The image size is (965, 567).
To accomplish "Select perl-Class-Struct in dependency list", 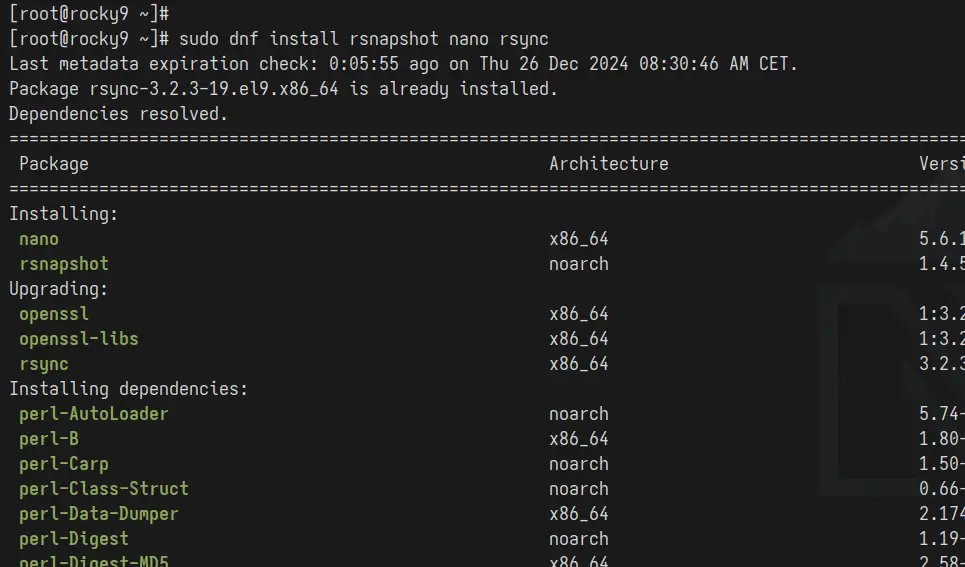I will coord(104,489).
